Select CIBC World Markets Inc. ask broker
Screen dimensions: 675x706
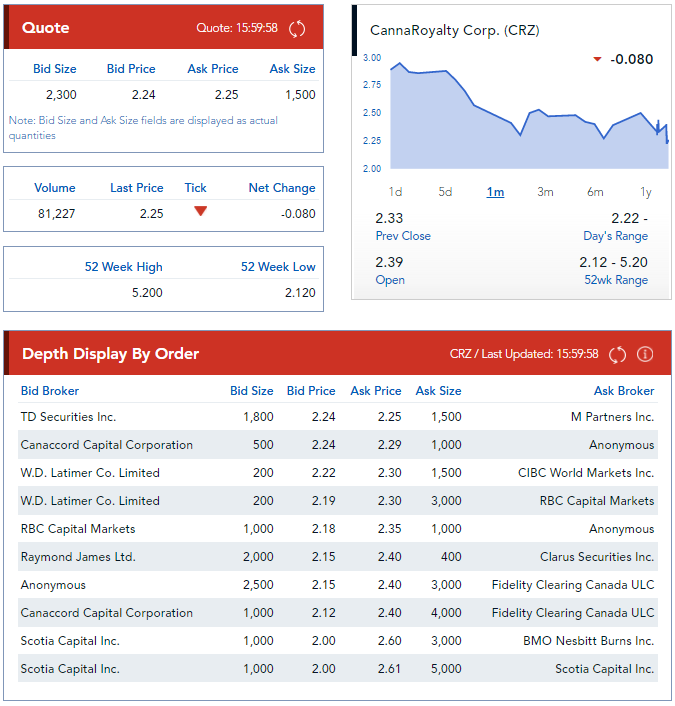click(586, 473)
